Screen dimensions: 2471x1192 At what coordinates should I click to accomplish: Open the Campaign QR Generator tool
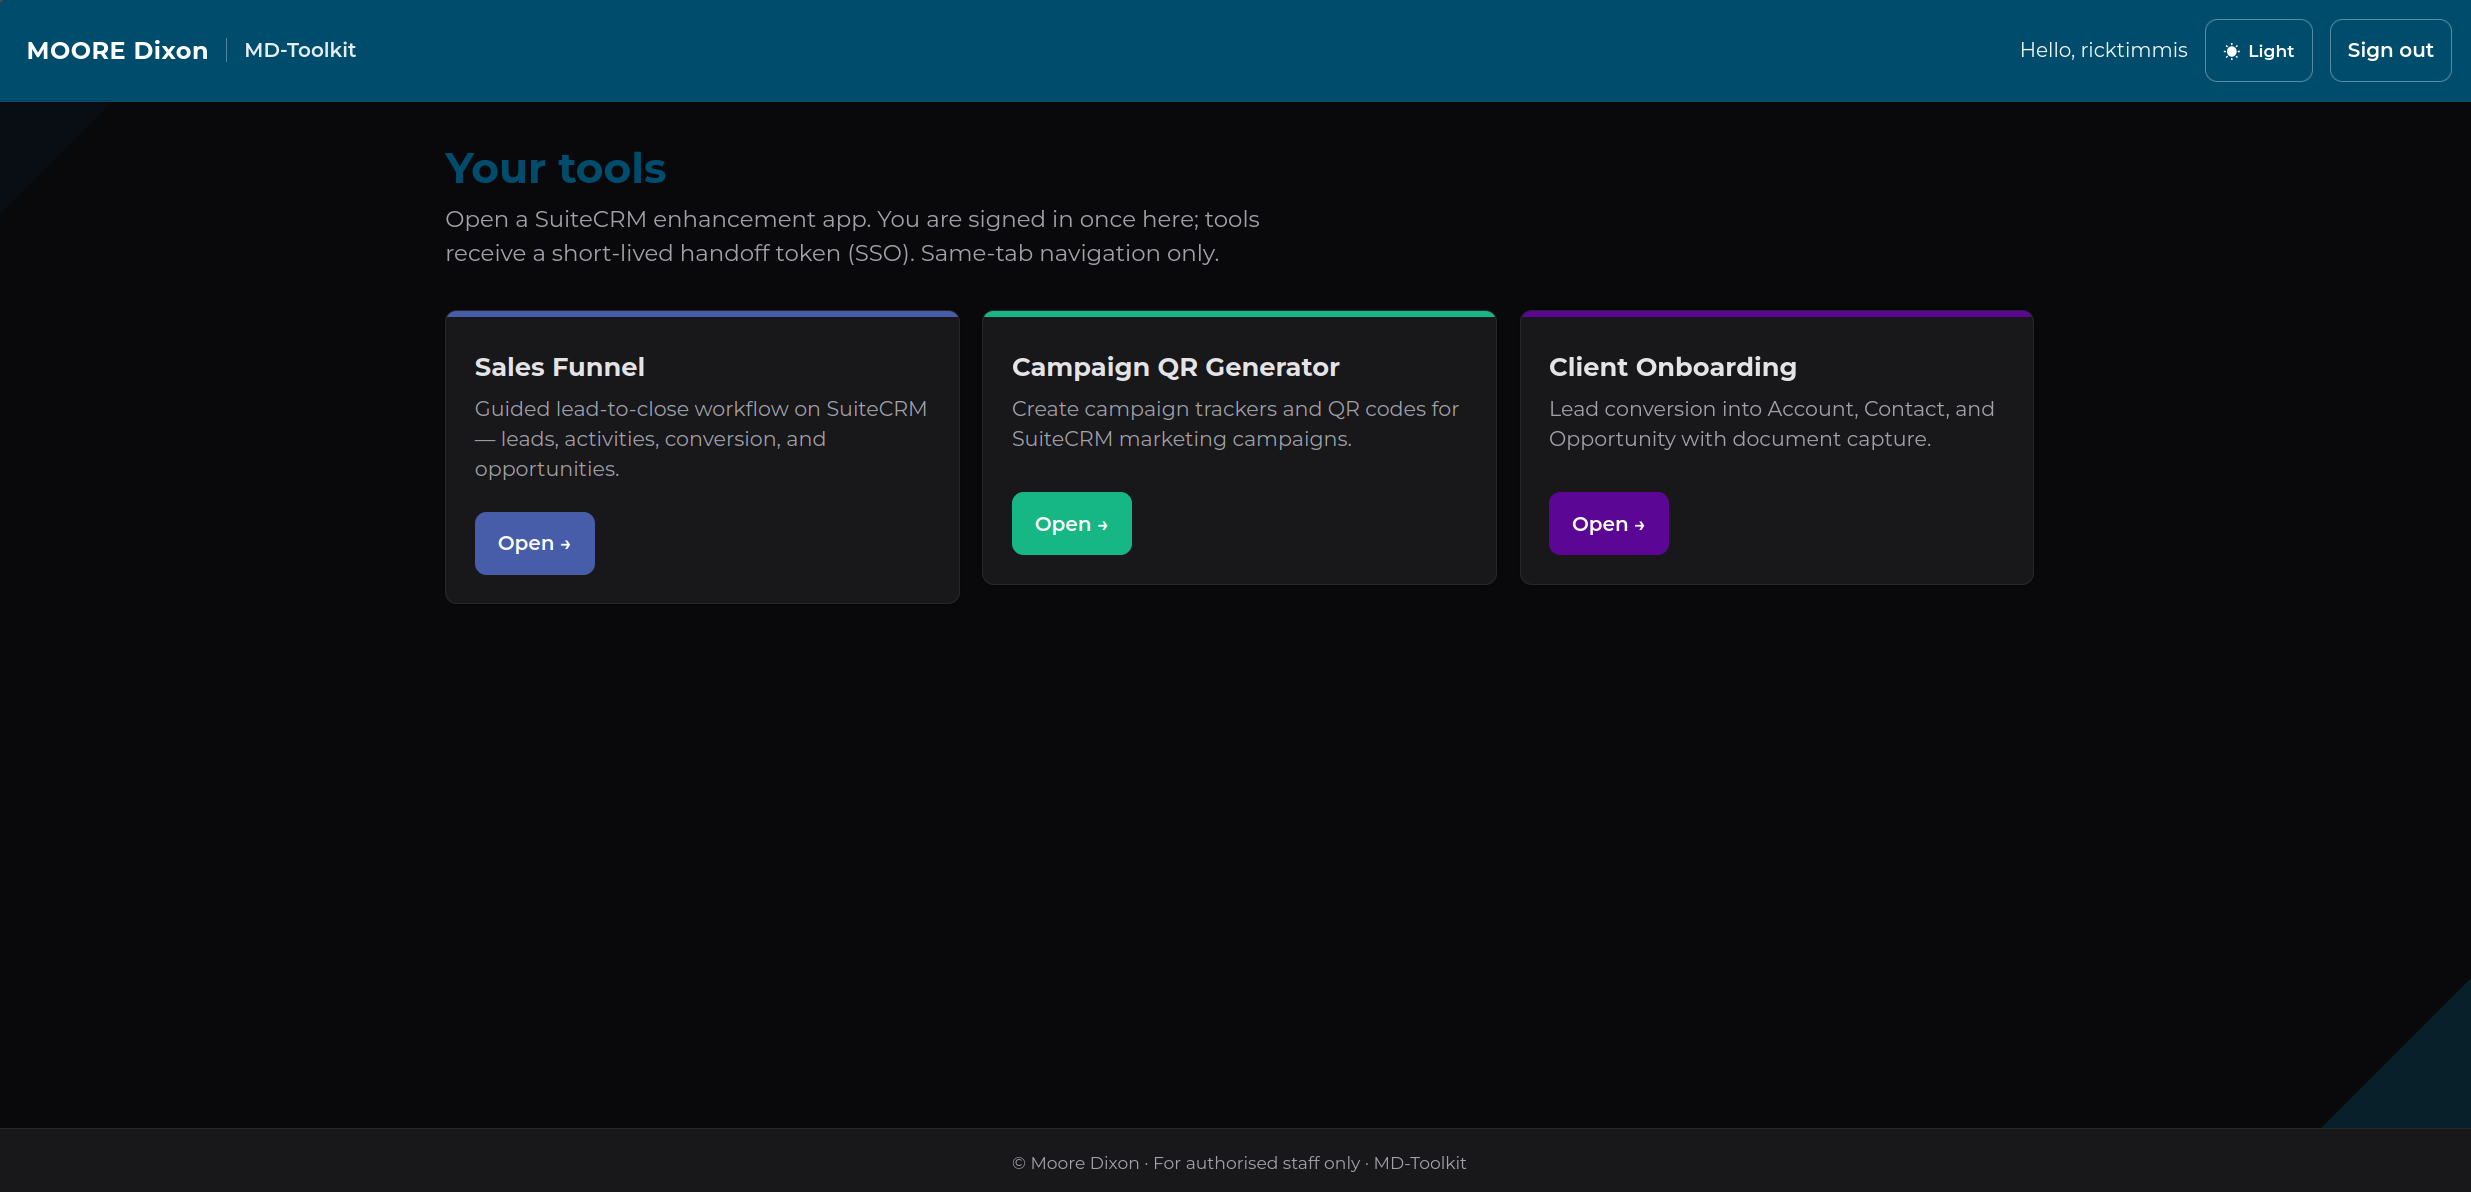tap(1071, 523)
